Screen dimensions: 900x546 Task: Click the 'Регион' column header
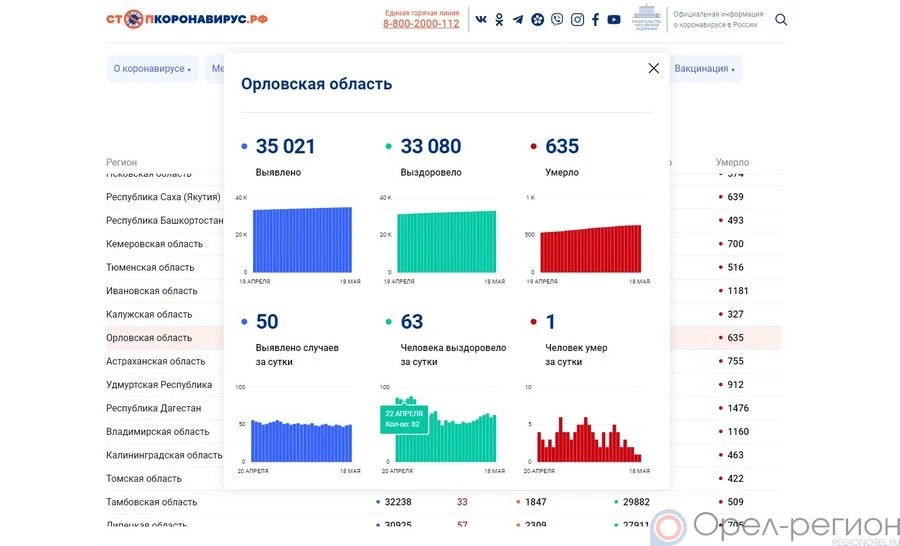tap(122, 162)
